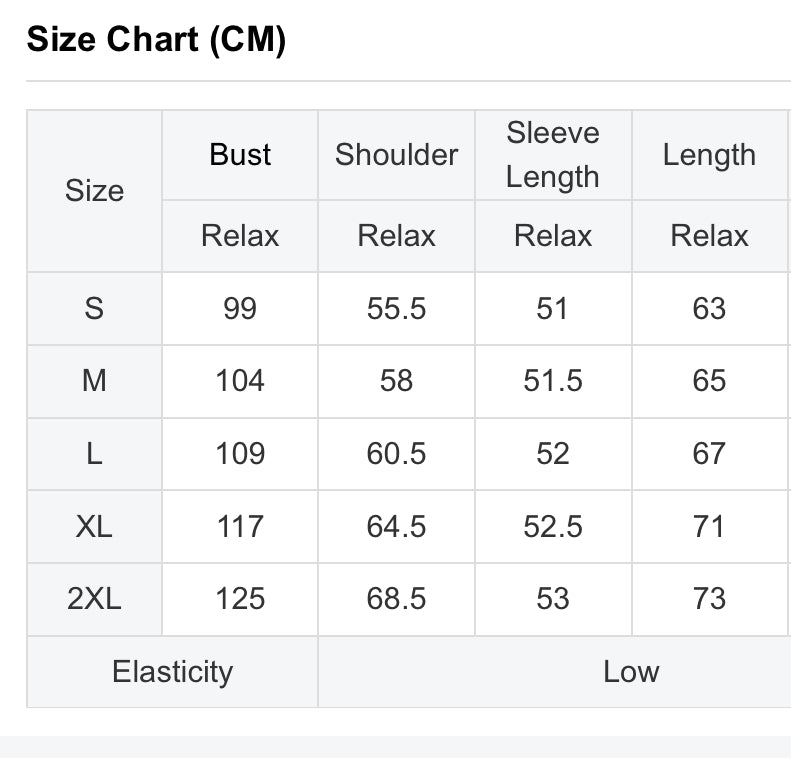Click shoulder value 58 for size M

coord(397,381)
